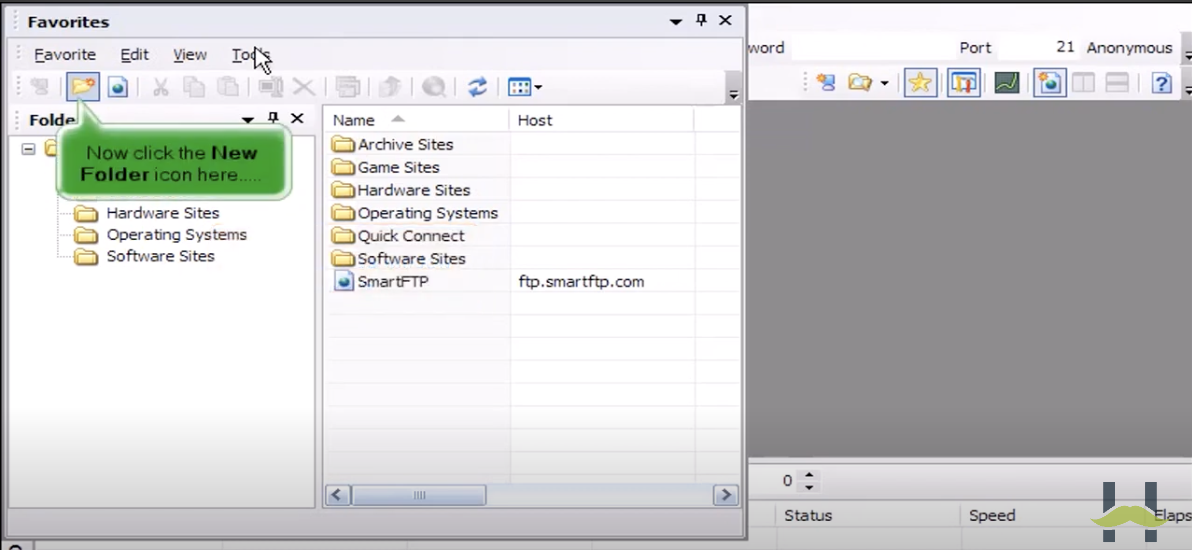1192x550 pixels.
Task: Select Operating Systems in Folders tree
Action: coord(176,234)
